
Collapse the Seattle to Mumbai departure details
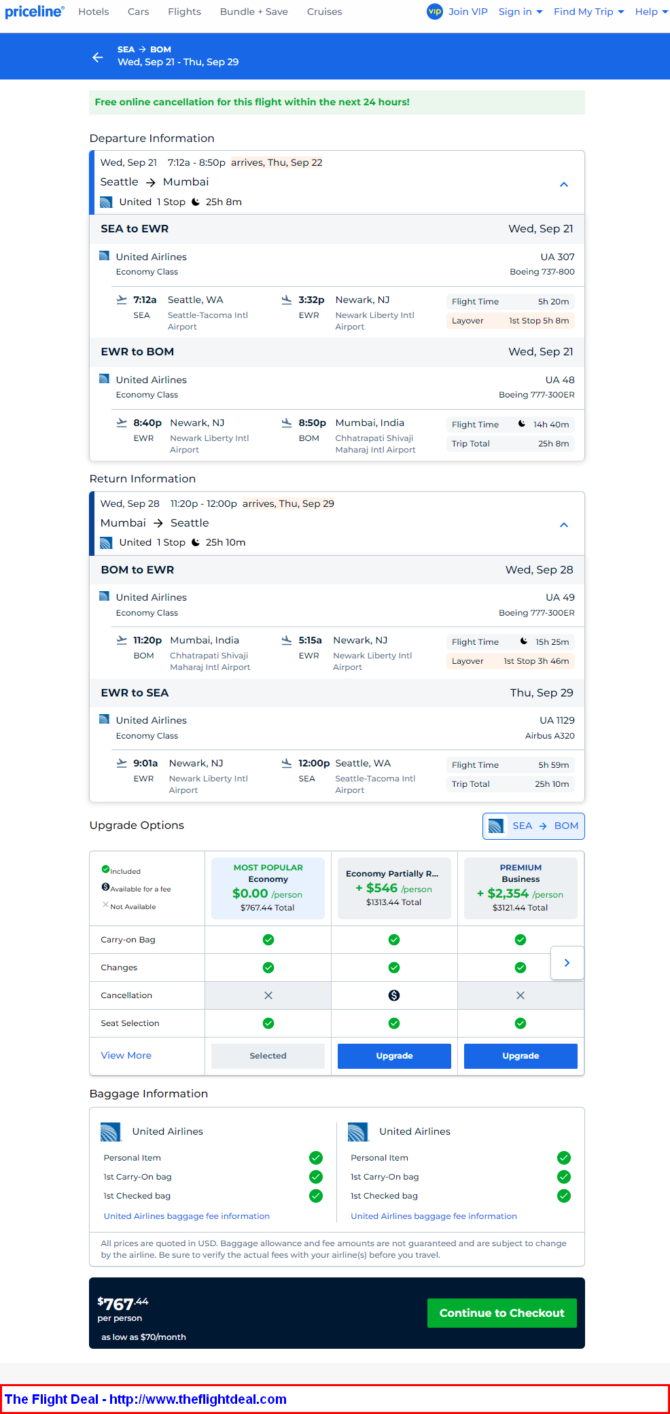563,184
